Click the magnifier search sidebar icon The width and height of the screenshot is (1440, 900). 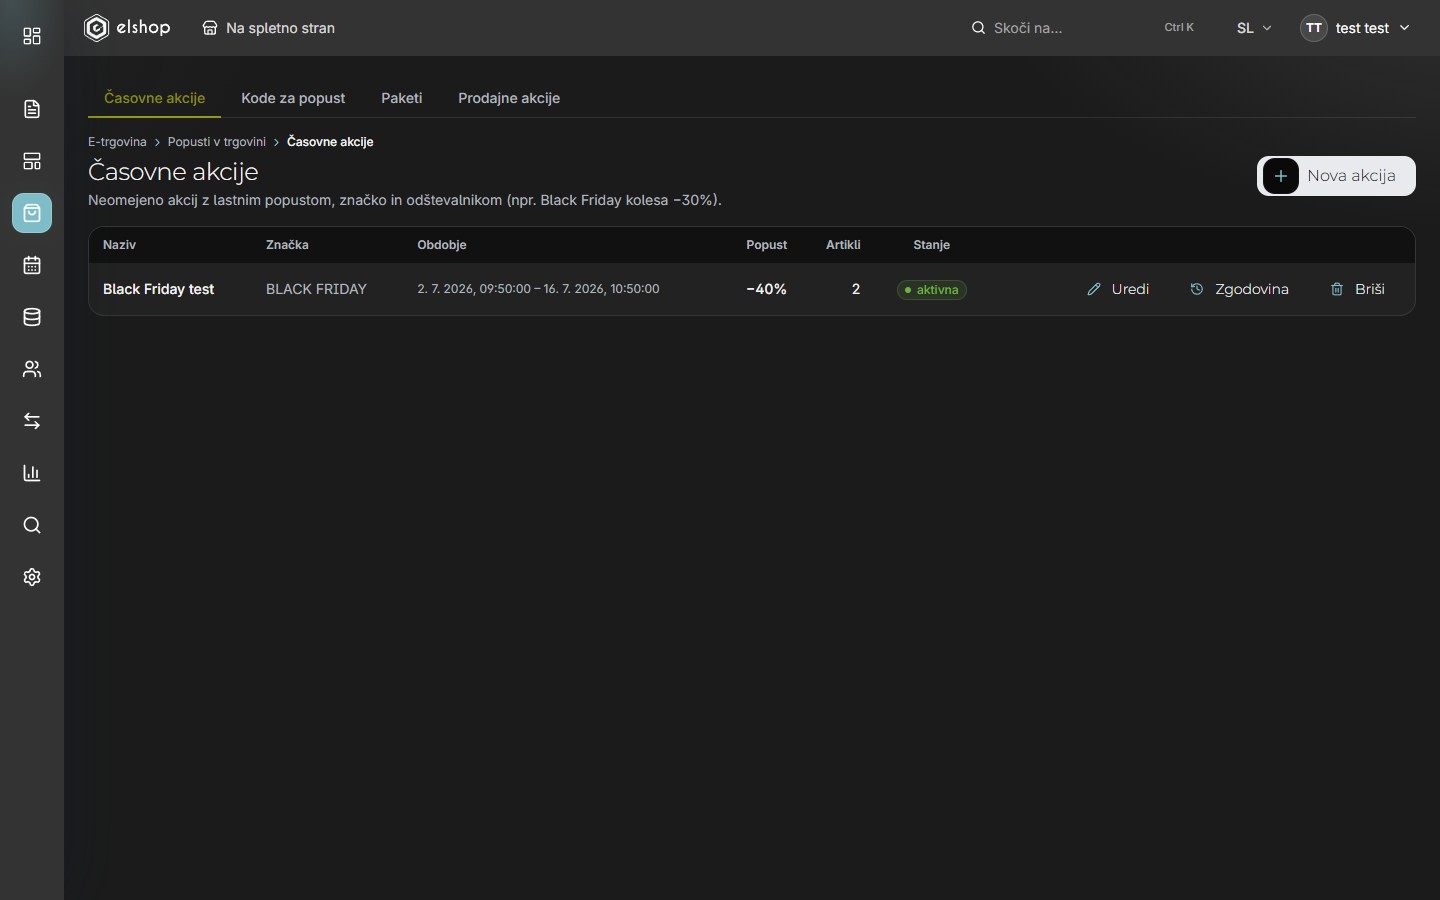click(x=32, y=525)
